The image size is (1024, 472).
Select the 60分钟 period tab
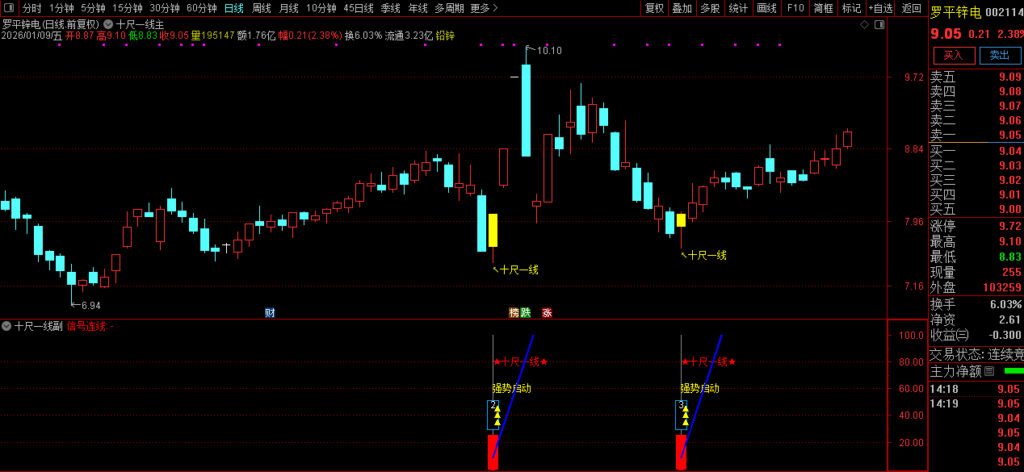point(202,8)
